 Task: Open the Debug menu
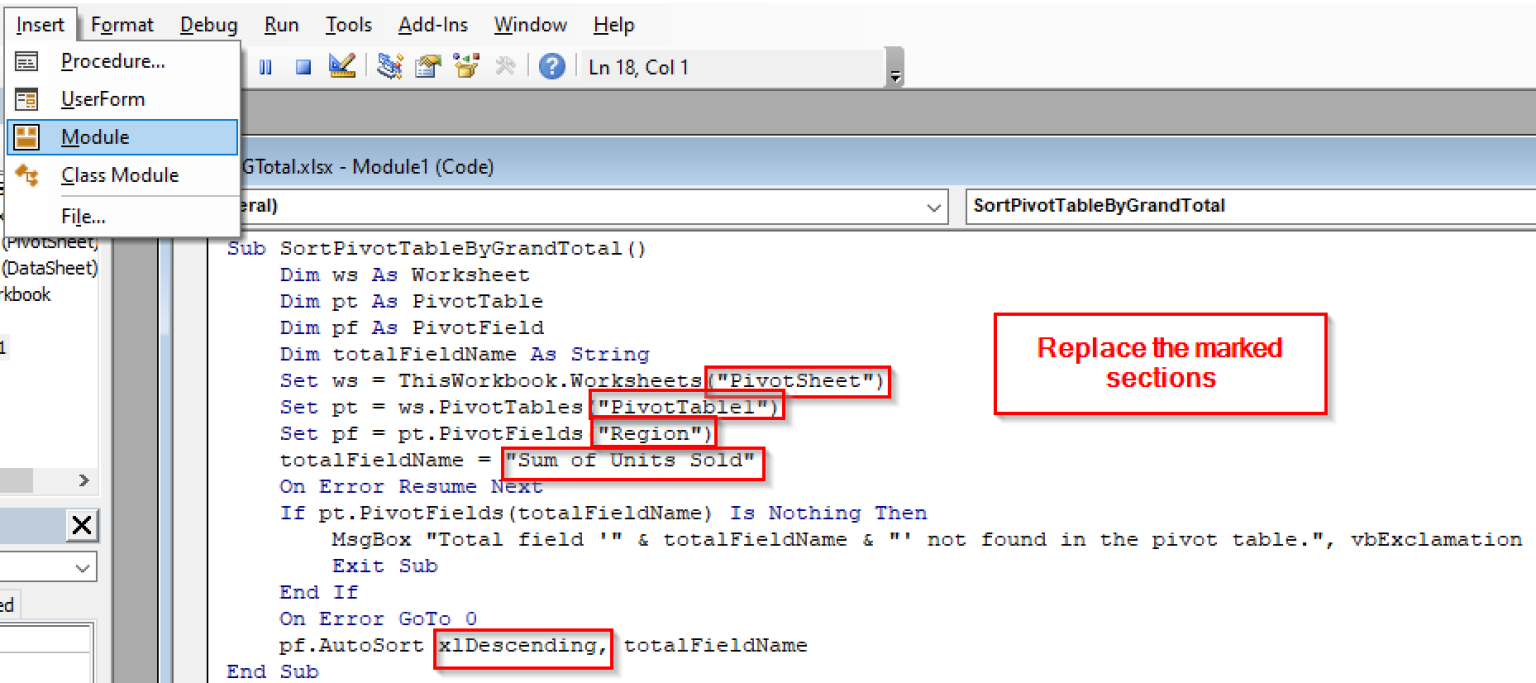pyautogui.click(x=209, y=25)
